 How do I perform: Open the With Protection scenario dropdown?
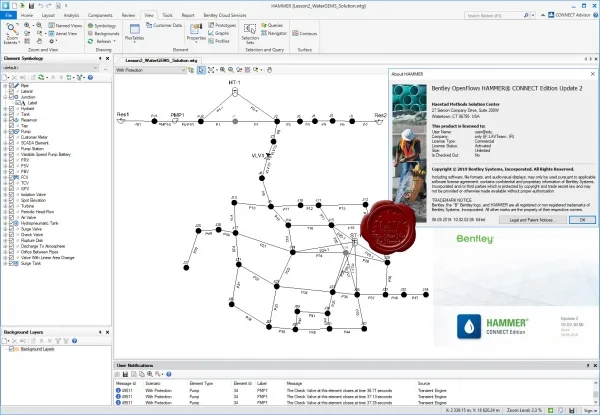[x=151, y=70]
